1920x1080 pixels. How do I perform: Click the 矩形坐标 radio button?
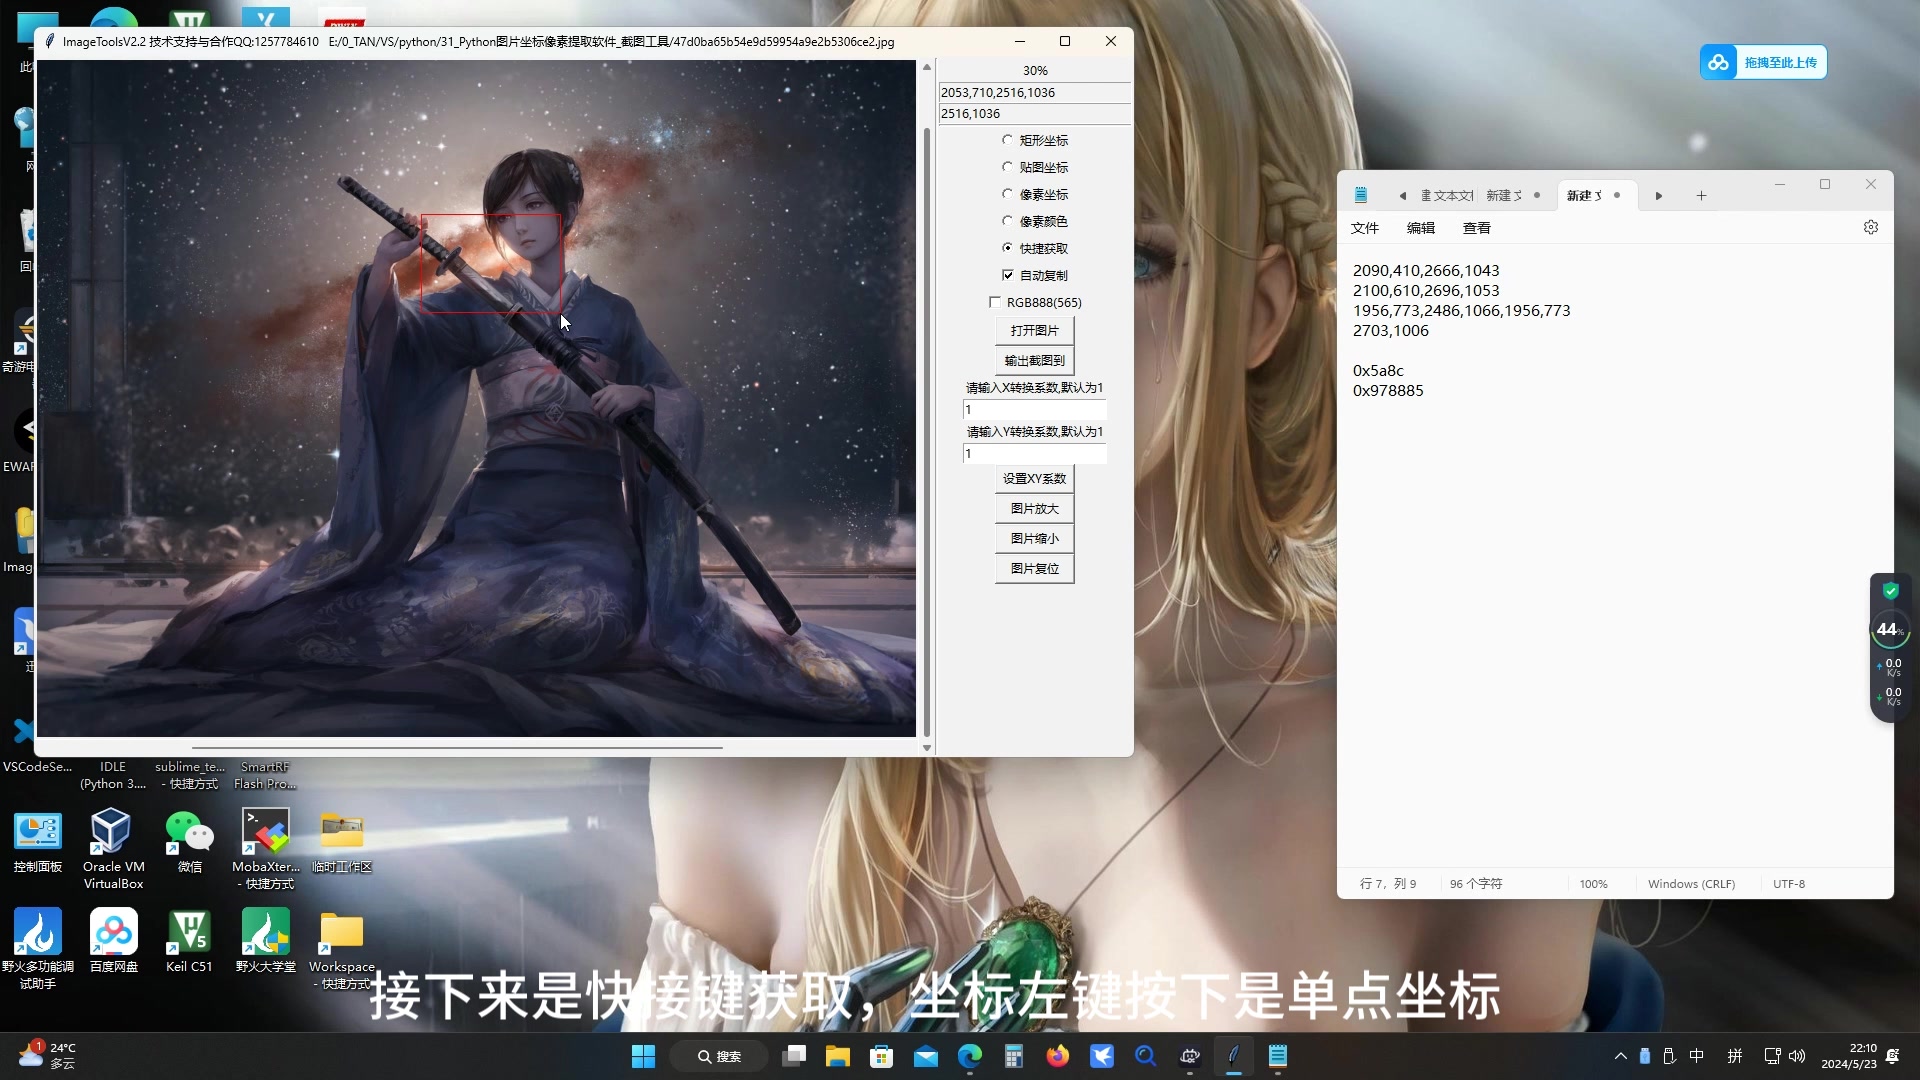1007,138
